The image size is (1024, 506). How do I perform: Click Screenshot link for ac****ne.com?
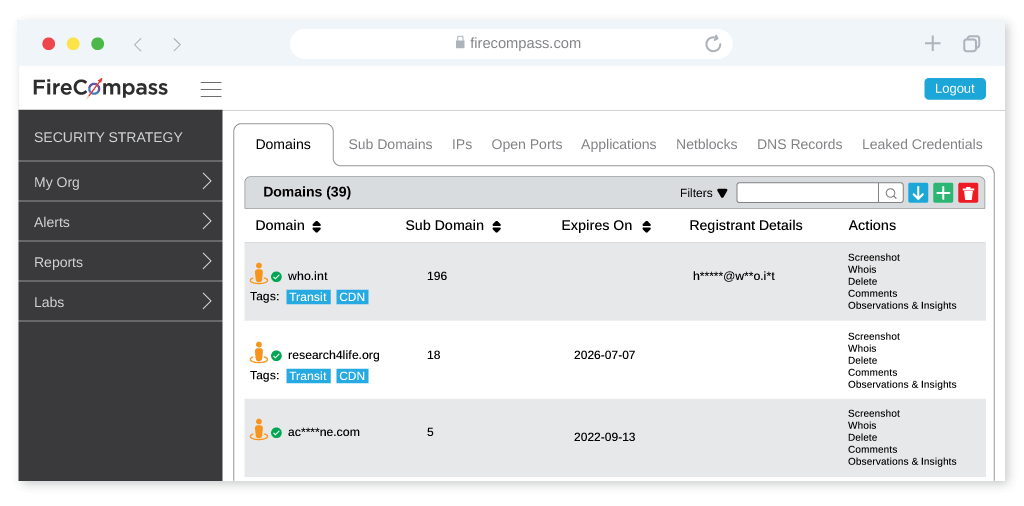point(874,413)
